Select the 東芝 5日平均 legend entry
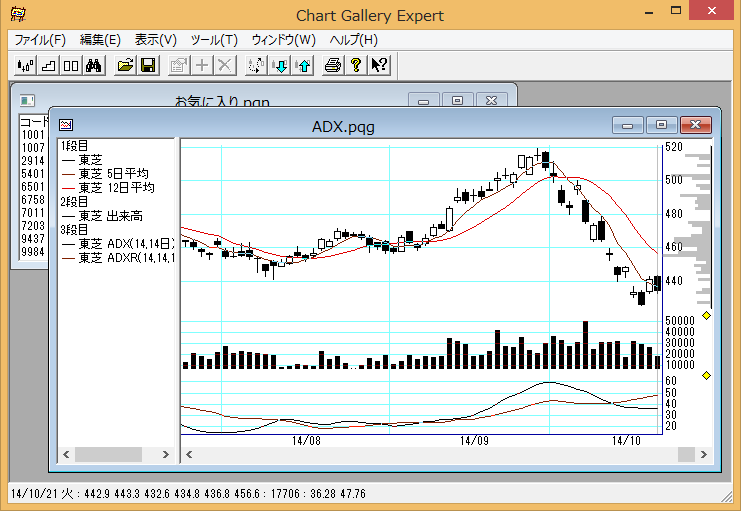Image resolution: width=741 pixels, height=511 pixels. pyautogui.click(x=116, y=173)
